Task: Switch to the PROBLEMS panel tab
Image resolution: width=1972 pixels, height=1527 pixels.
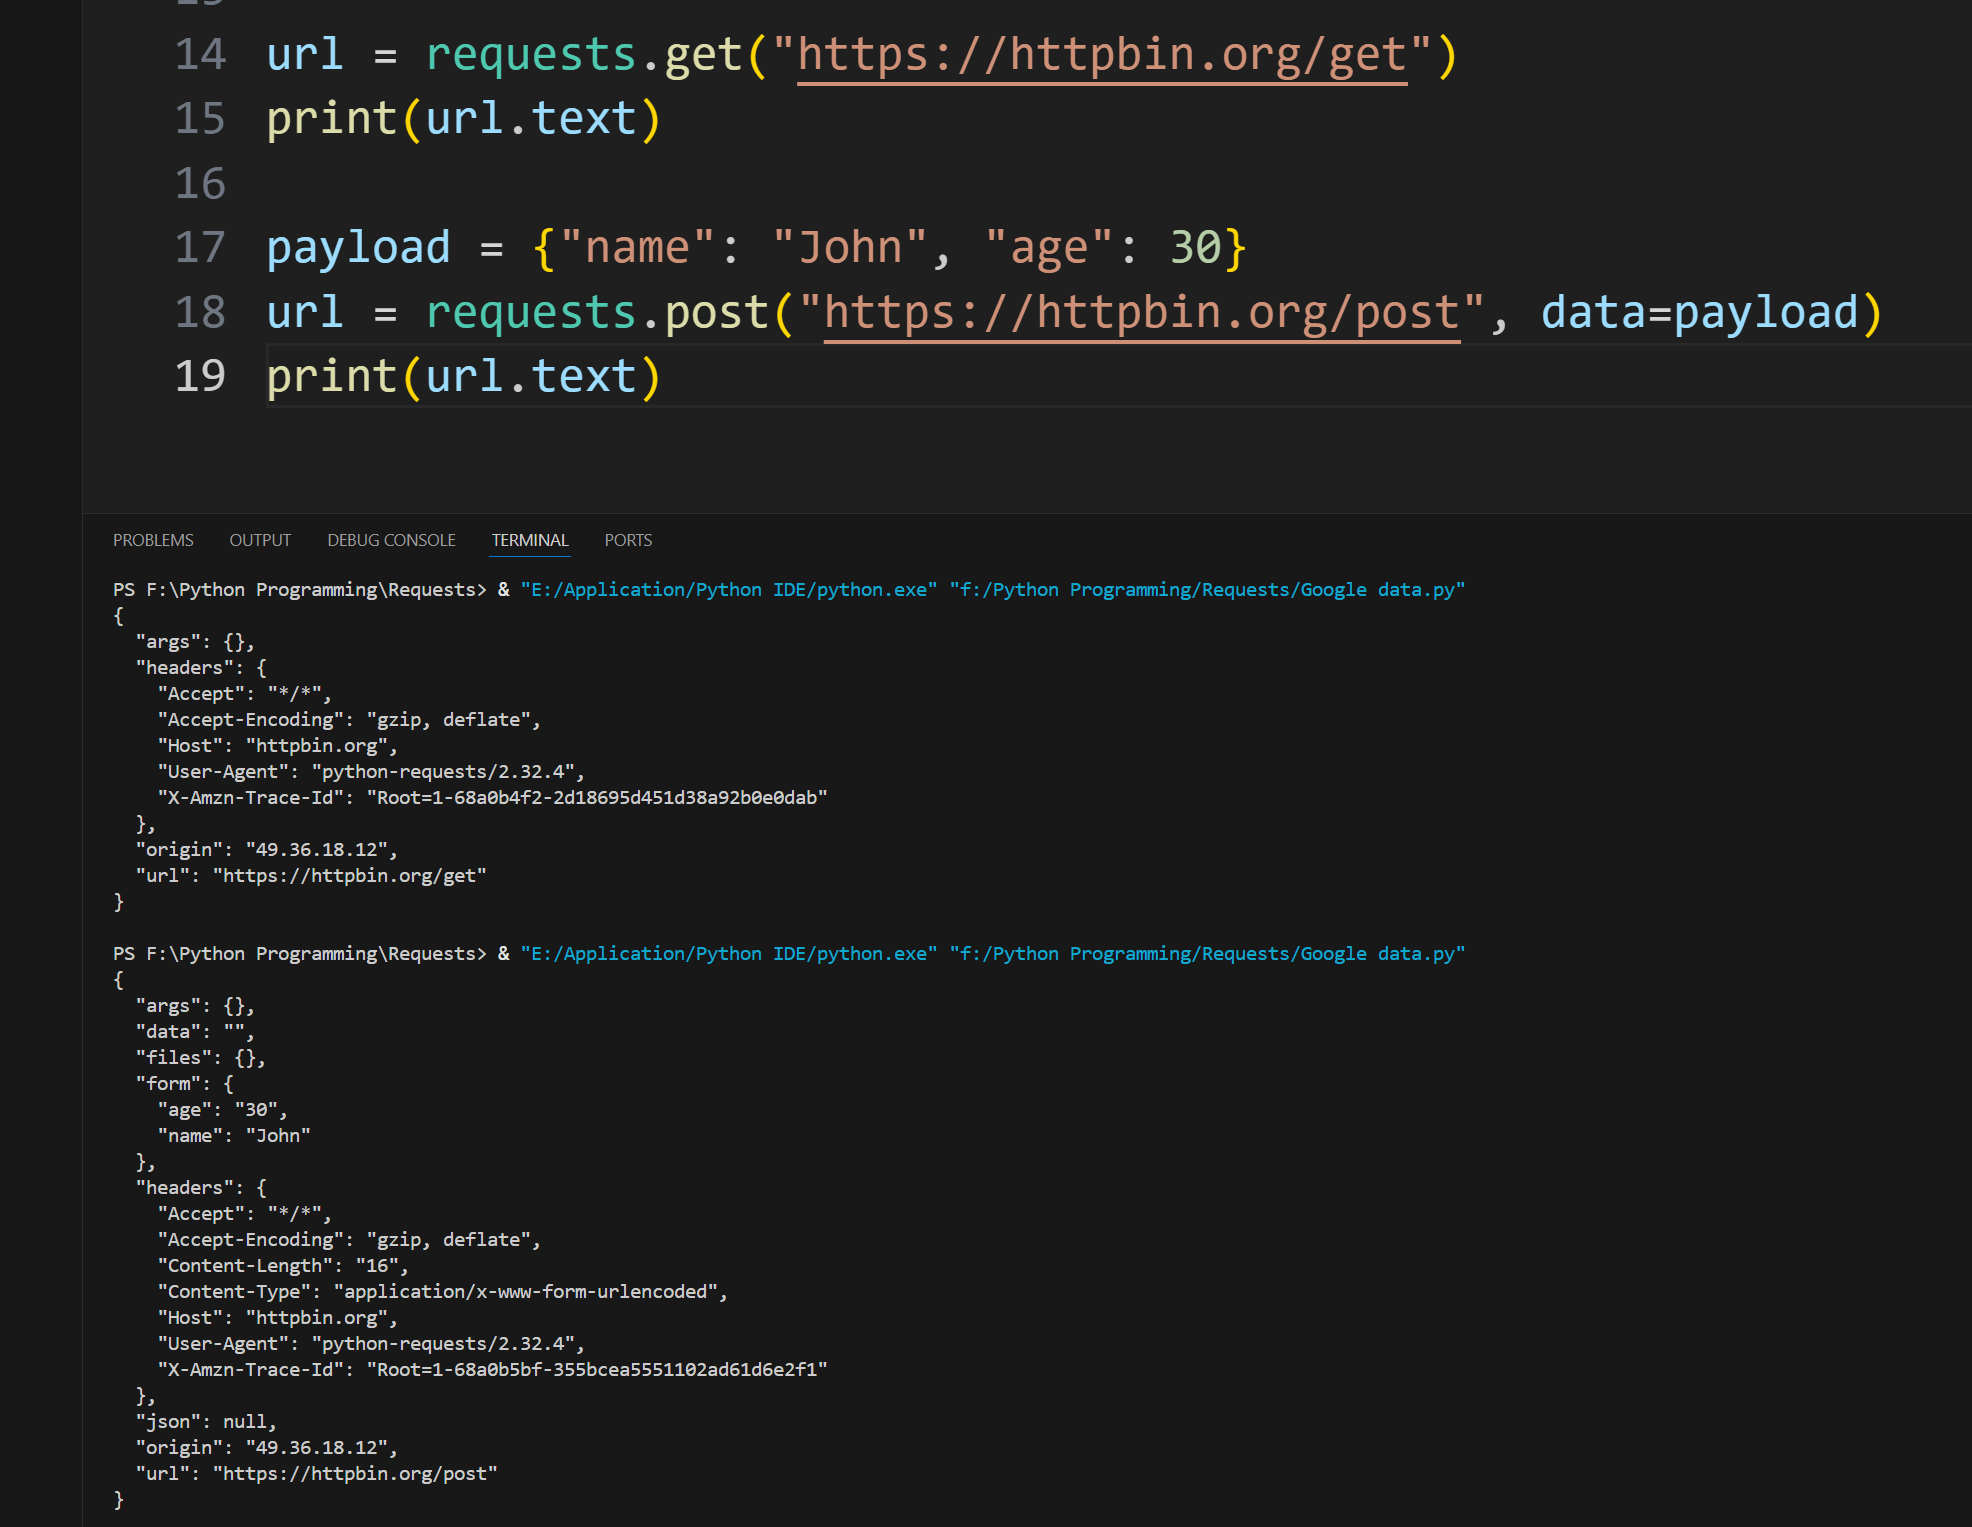Action: 153,540
